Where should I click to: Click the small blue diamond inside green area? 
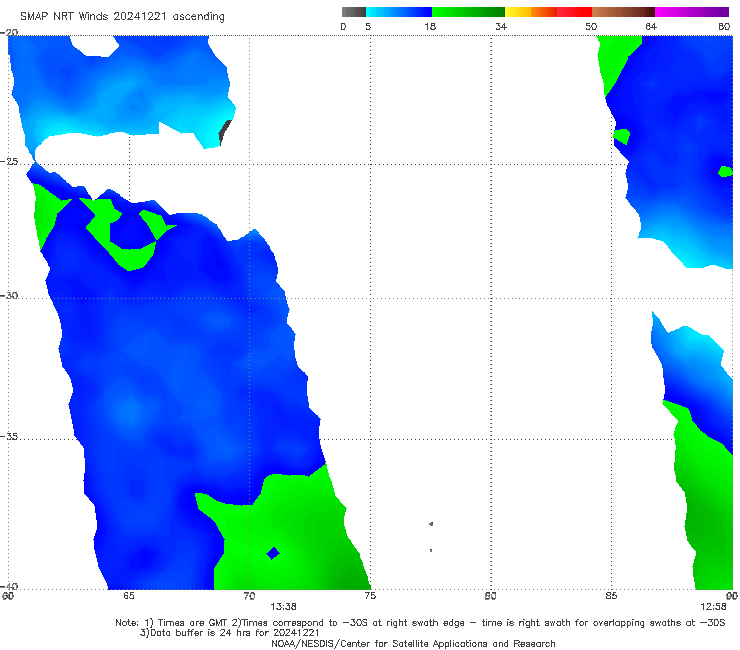(x=273, y=553)
